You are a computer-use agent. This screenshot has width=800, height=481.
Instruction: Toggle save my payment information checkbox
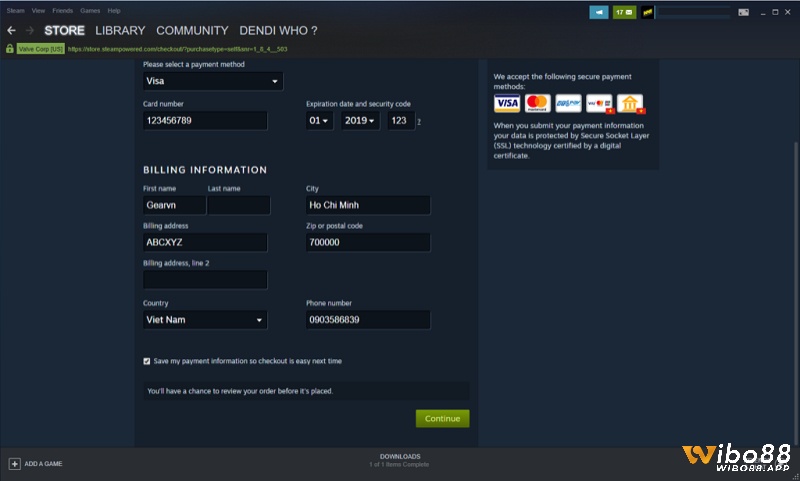[147, 361]
